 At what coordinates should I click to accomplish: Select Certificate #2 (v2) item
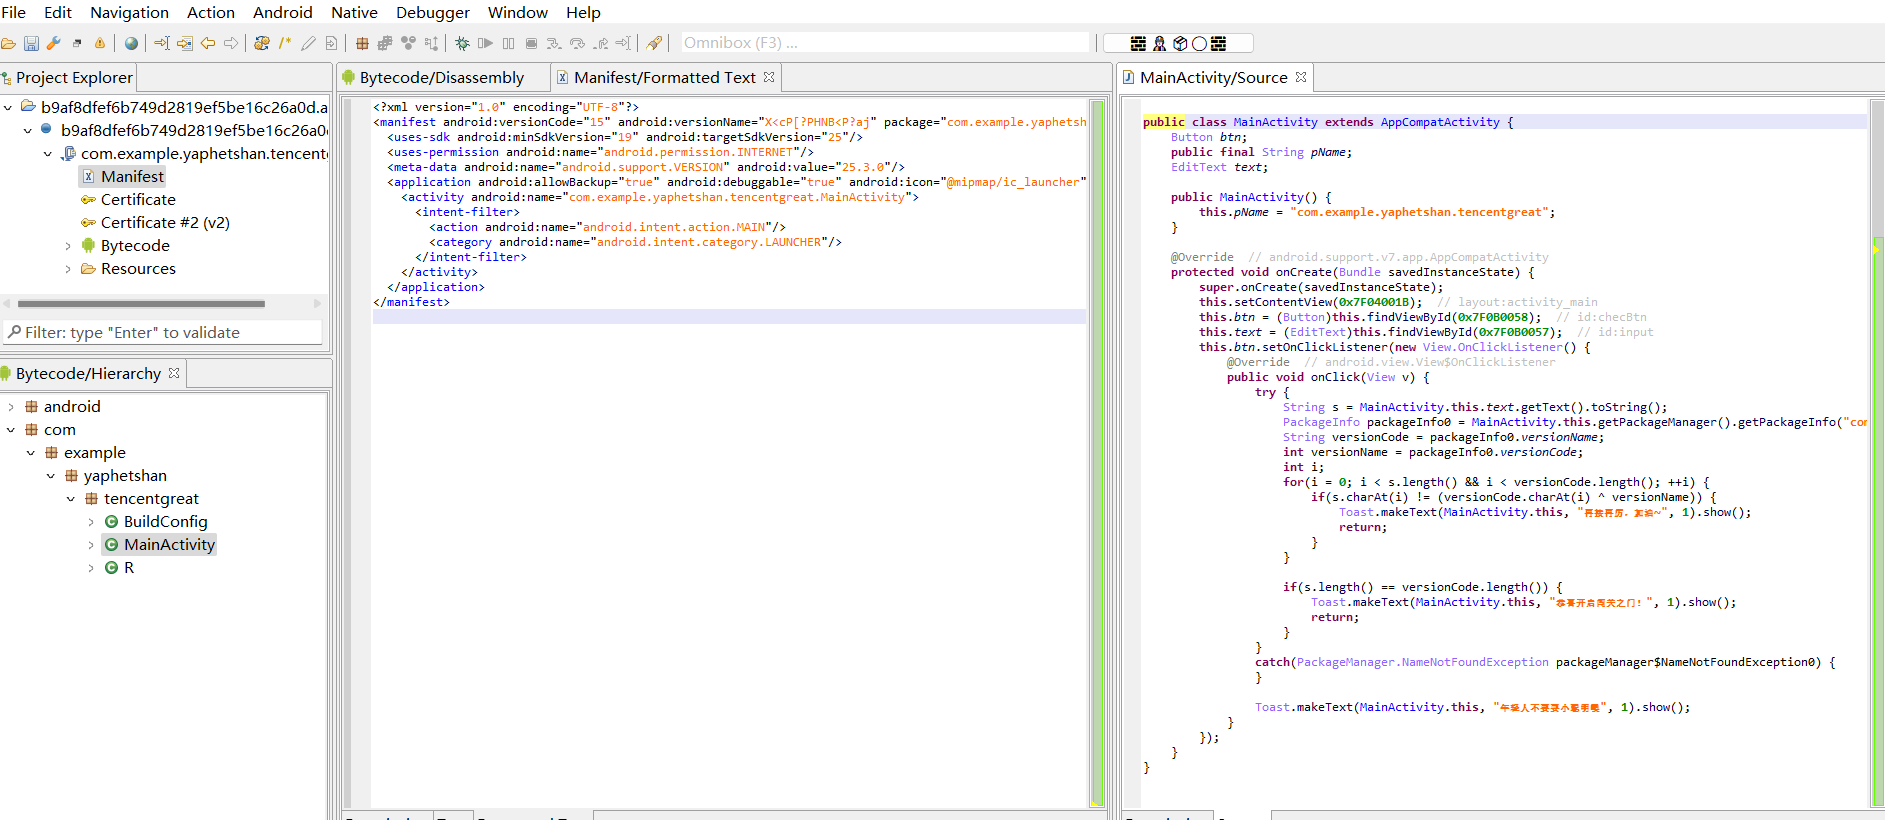click(165, 223)
